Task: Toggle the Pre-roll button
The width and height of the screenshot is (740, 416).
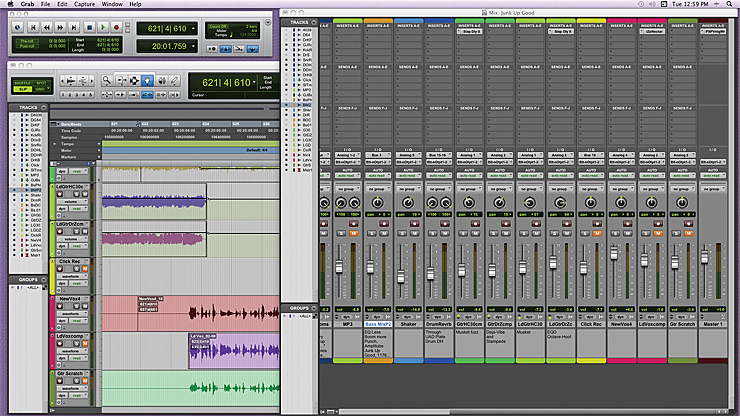Action: pos(26,41)
